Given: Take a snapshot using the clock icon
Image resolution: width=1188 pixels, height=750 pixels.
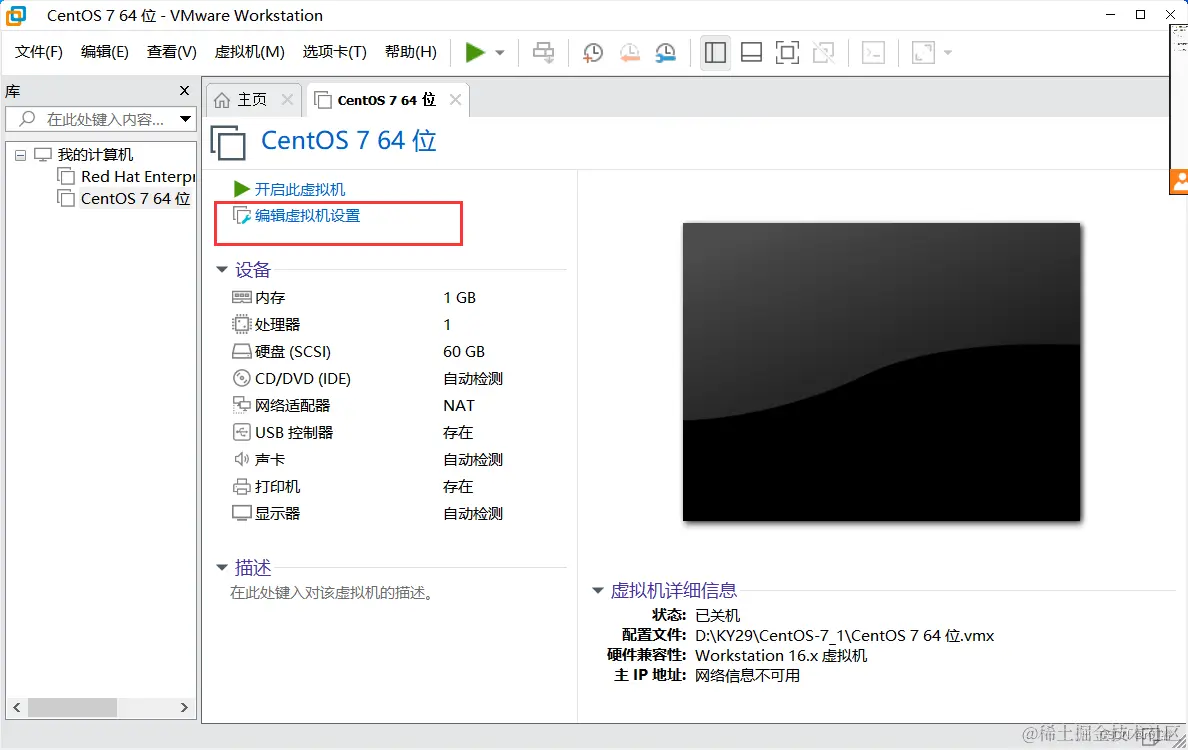Looking at the screenshot, I should (x=592, y=52).
